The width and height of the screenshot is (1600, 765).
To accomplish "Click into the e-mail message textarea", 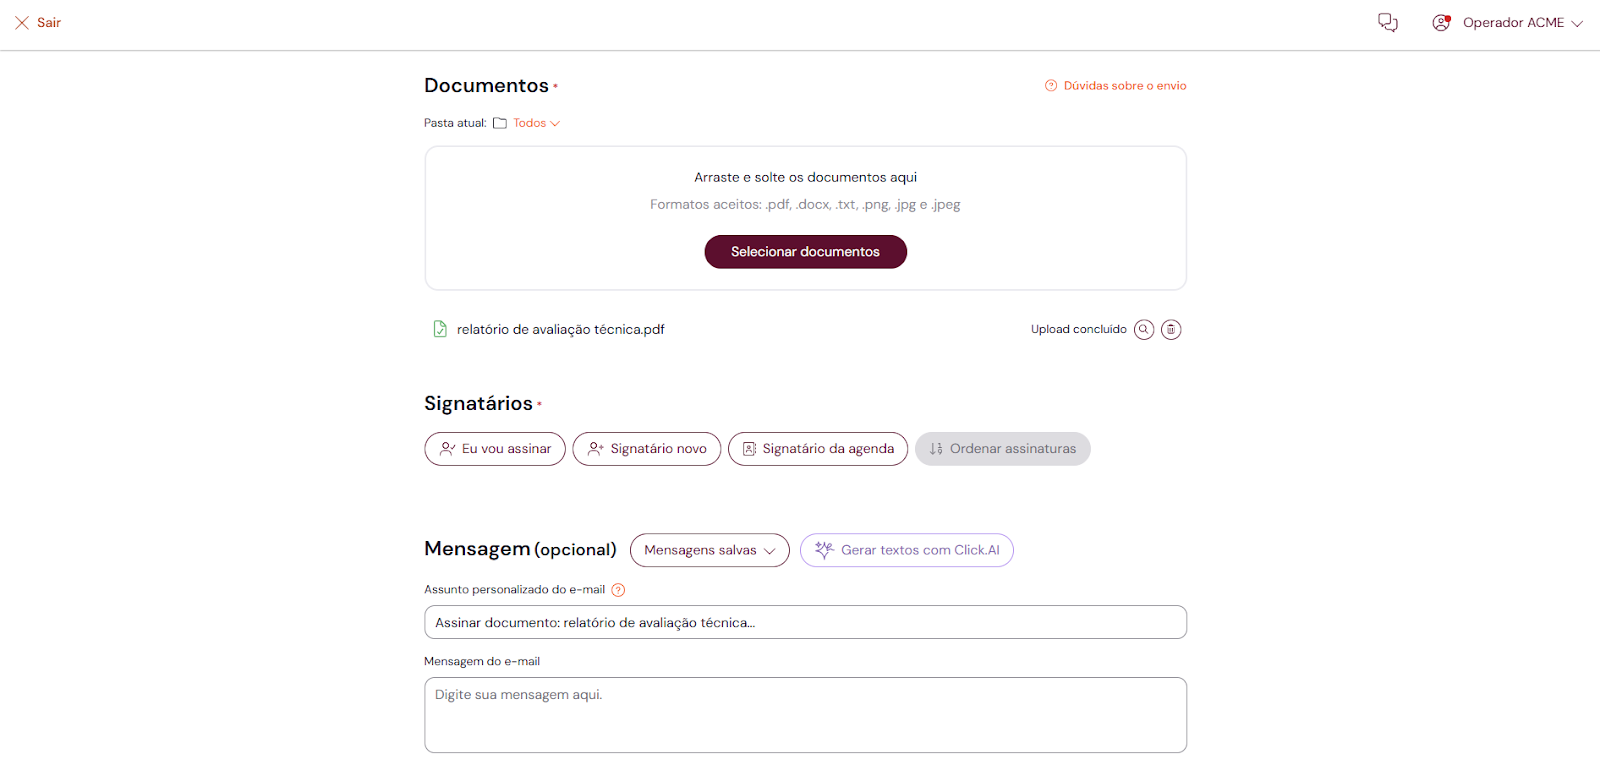I will [x=805, y=715].
